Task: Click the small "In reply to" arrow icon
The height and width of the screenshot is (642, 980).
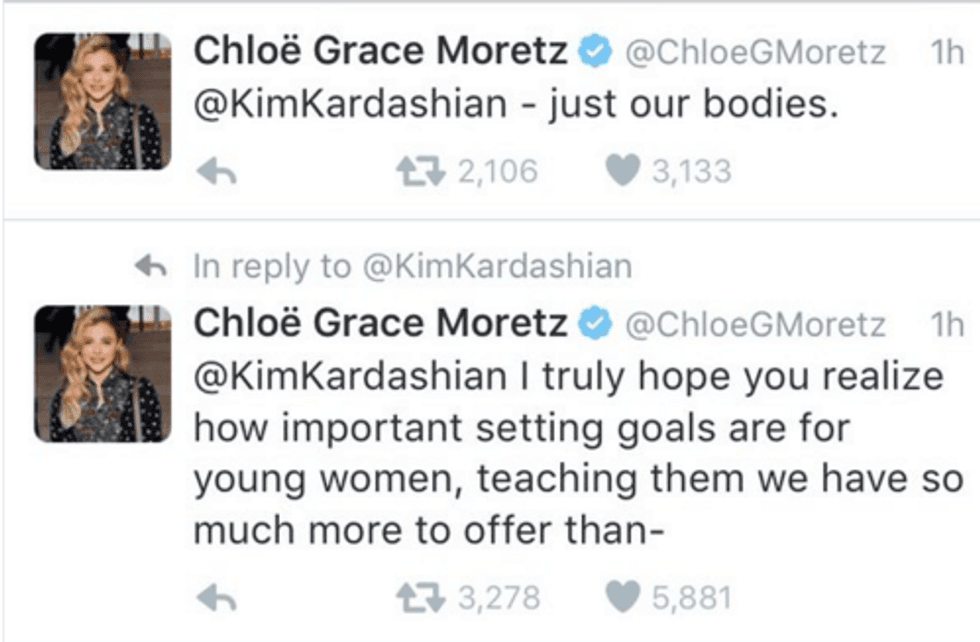Action: (151, 266)
